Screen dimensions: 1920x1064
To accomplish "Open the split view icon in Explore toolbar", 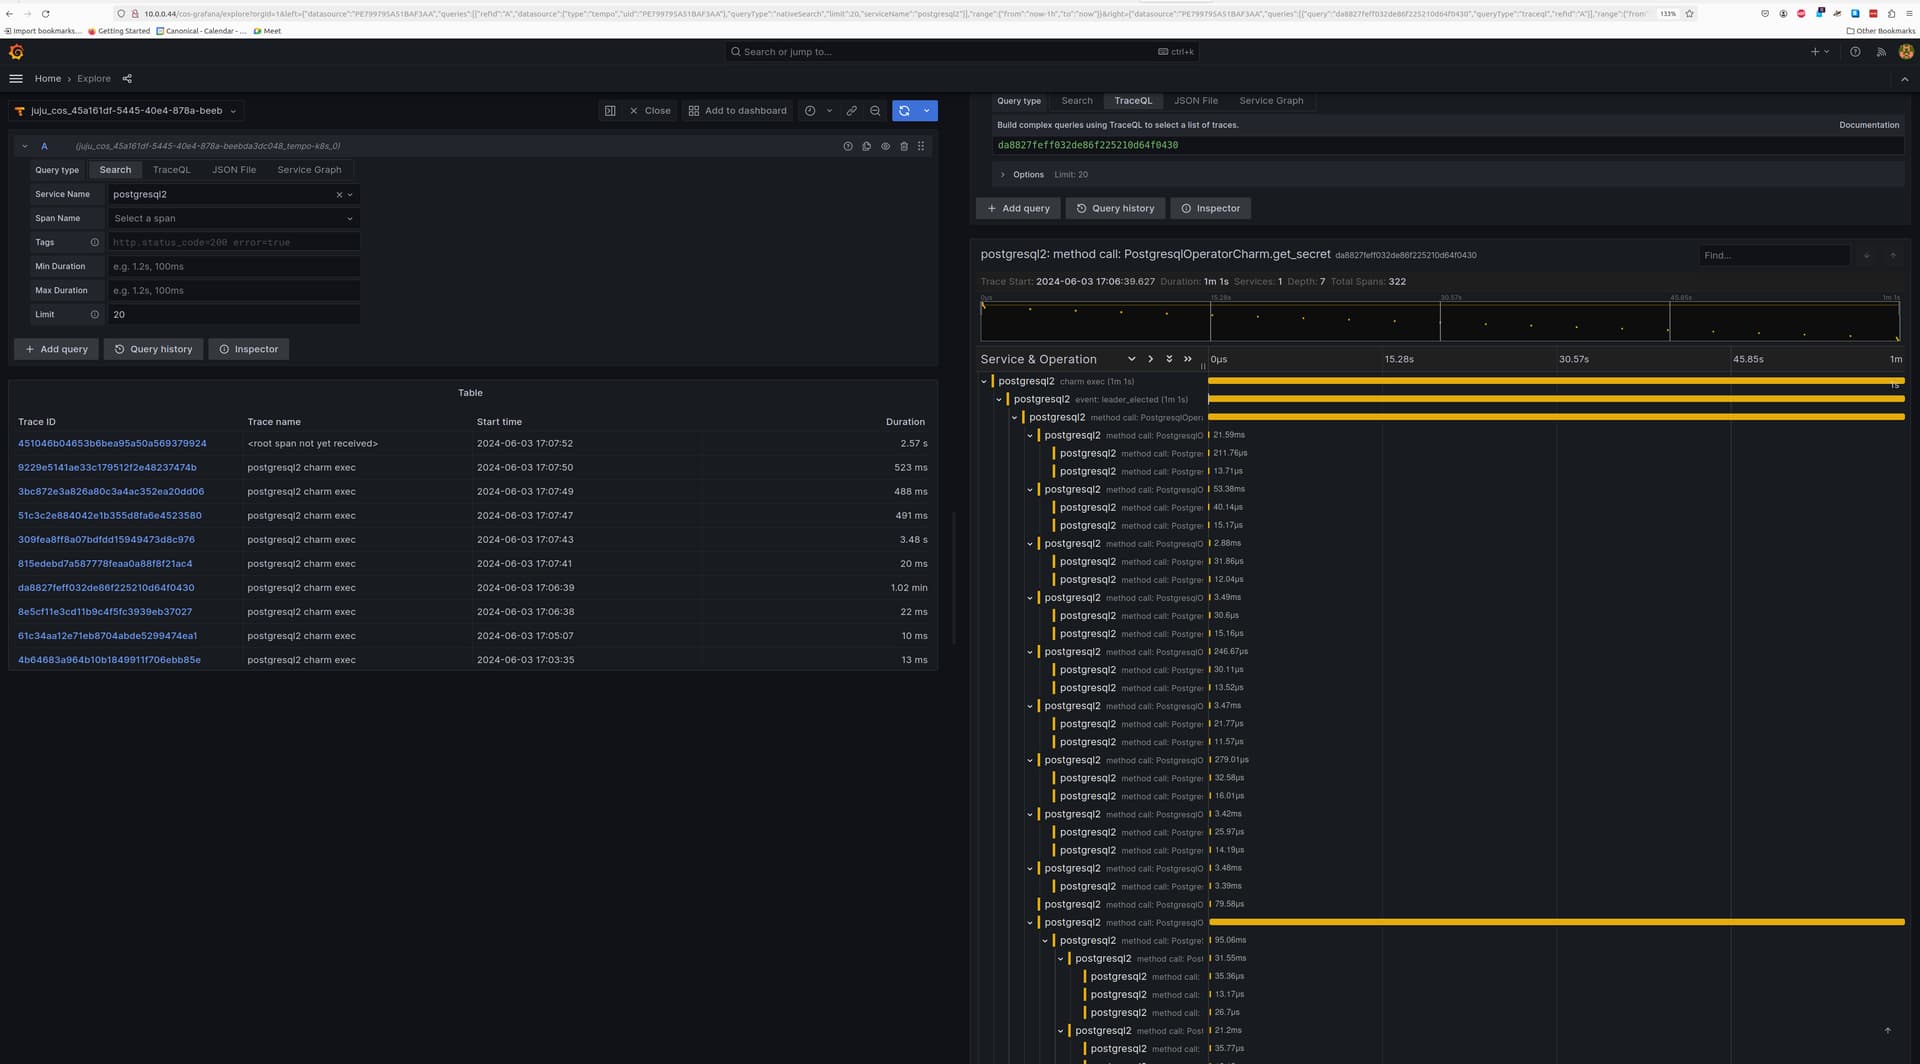I will point(611,110).
